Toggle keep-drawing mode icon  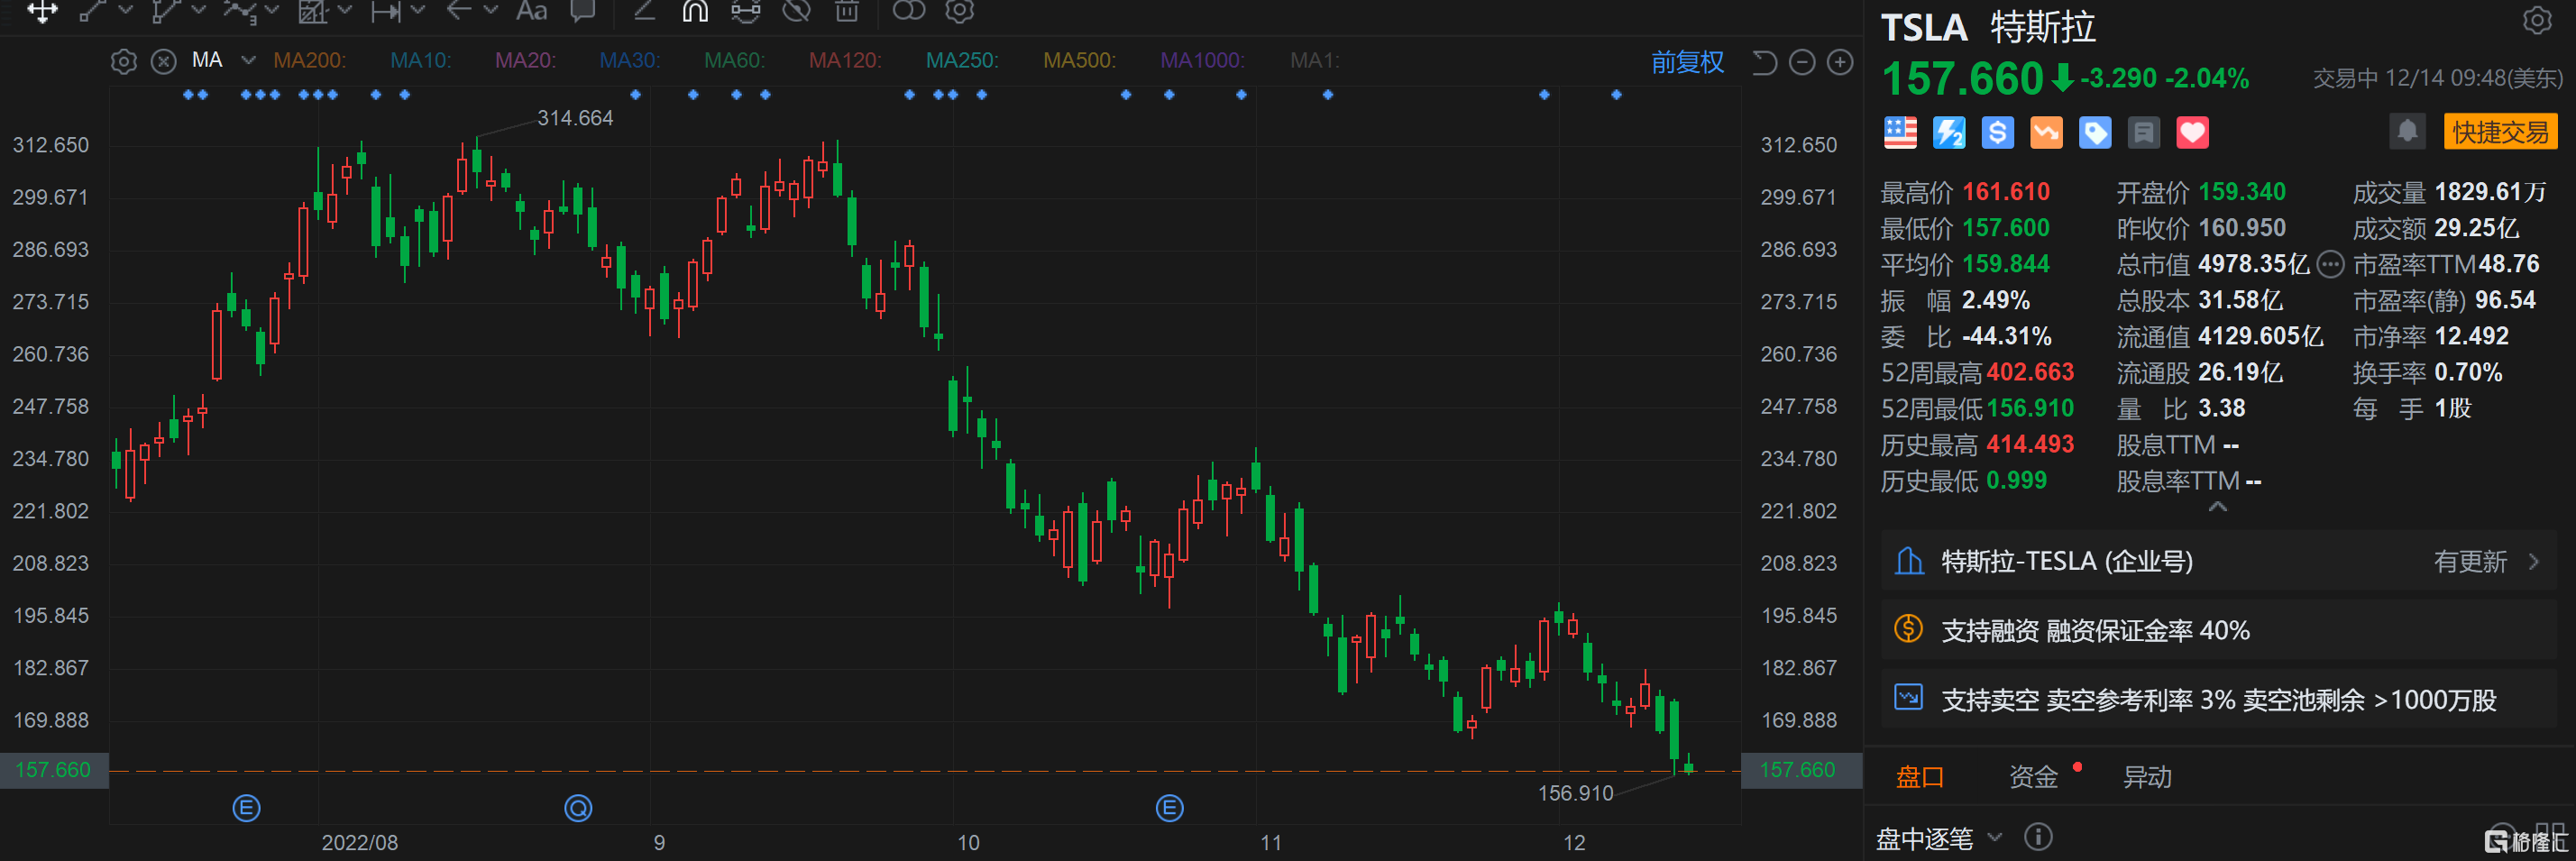[x=745, y=11]
